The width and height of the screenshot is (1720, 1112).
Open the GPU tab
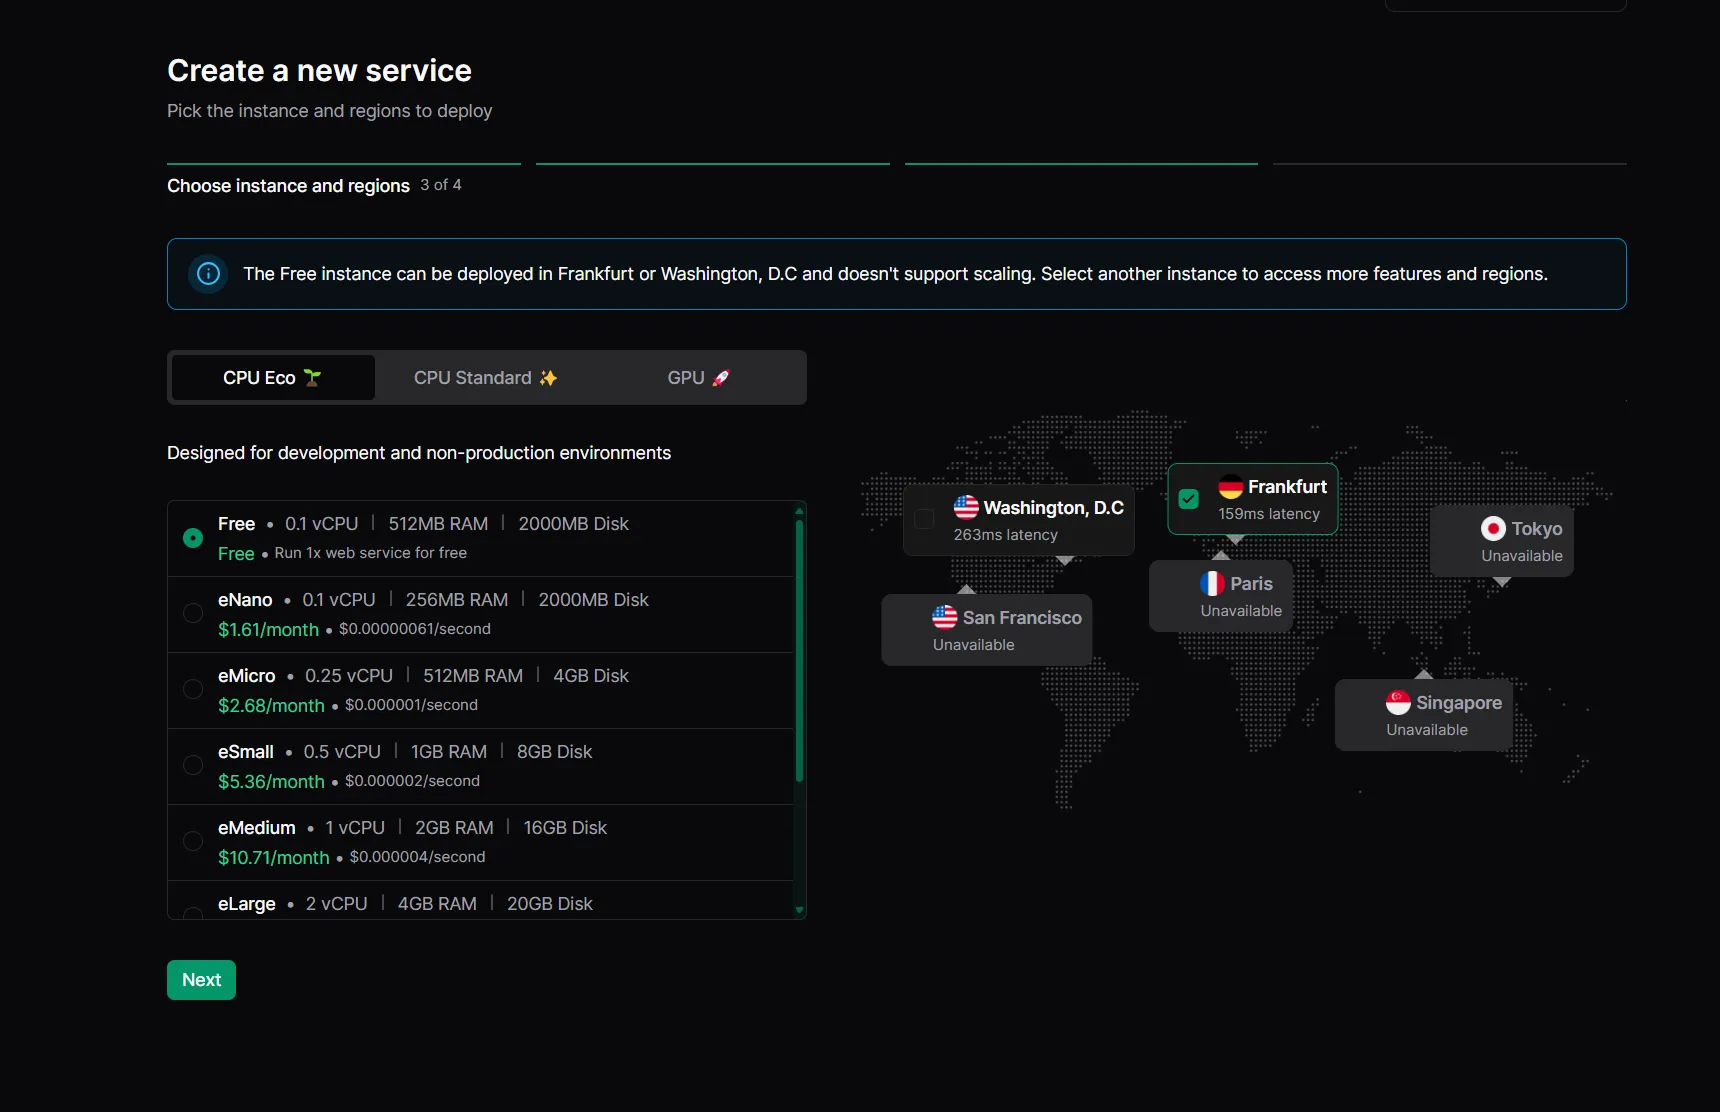698,377
